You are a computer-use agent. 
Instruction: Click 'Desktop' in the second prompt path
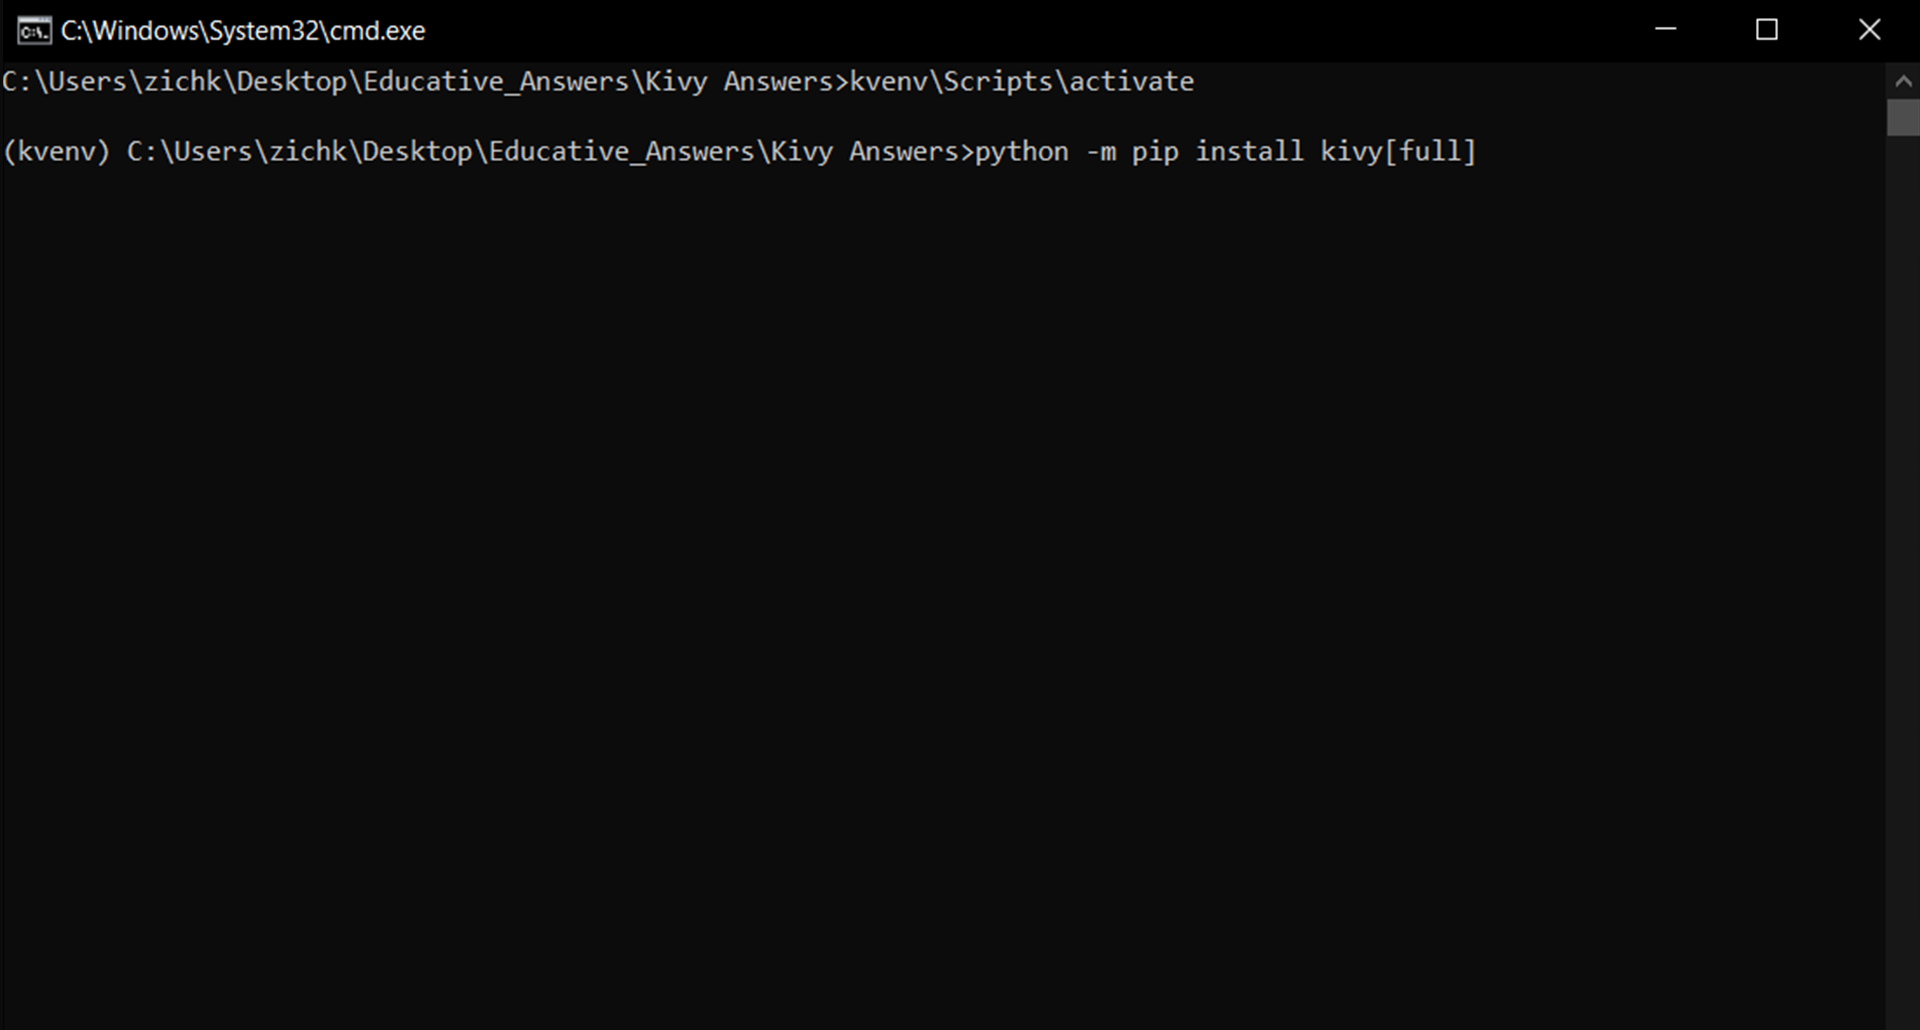click(417, 152)
